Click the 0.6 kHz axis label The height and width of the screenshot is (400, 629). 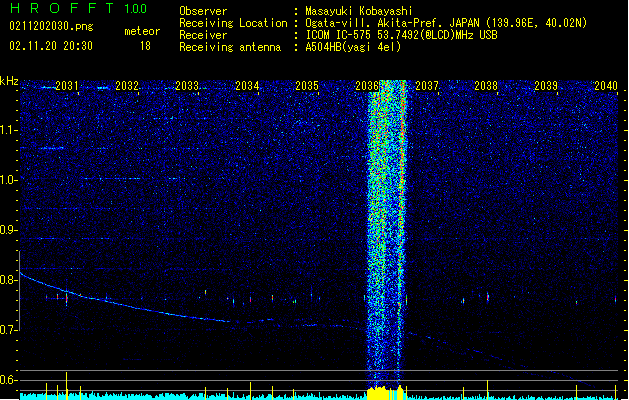point(8,380)
